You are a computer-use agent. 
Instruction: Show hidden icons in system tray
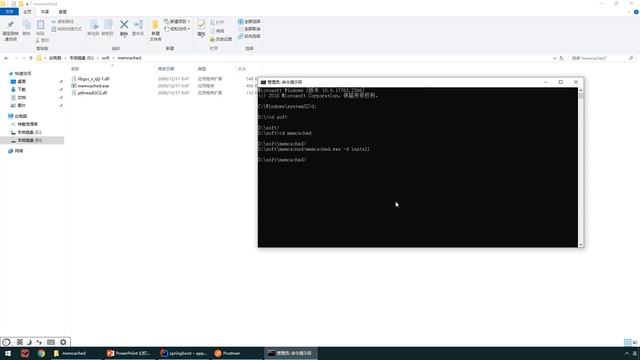627,353
